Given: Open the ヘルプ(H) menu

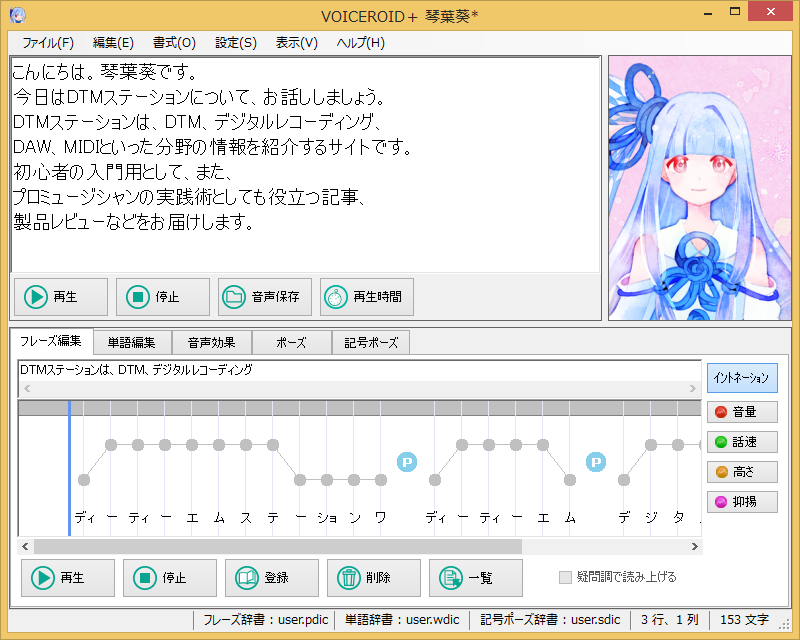Looking at the screenshot, I should coord(360,43).
